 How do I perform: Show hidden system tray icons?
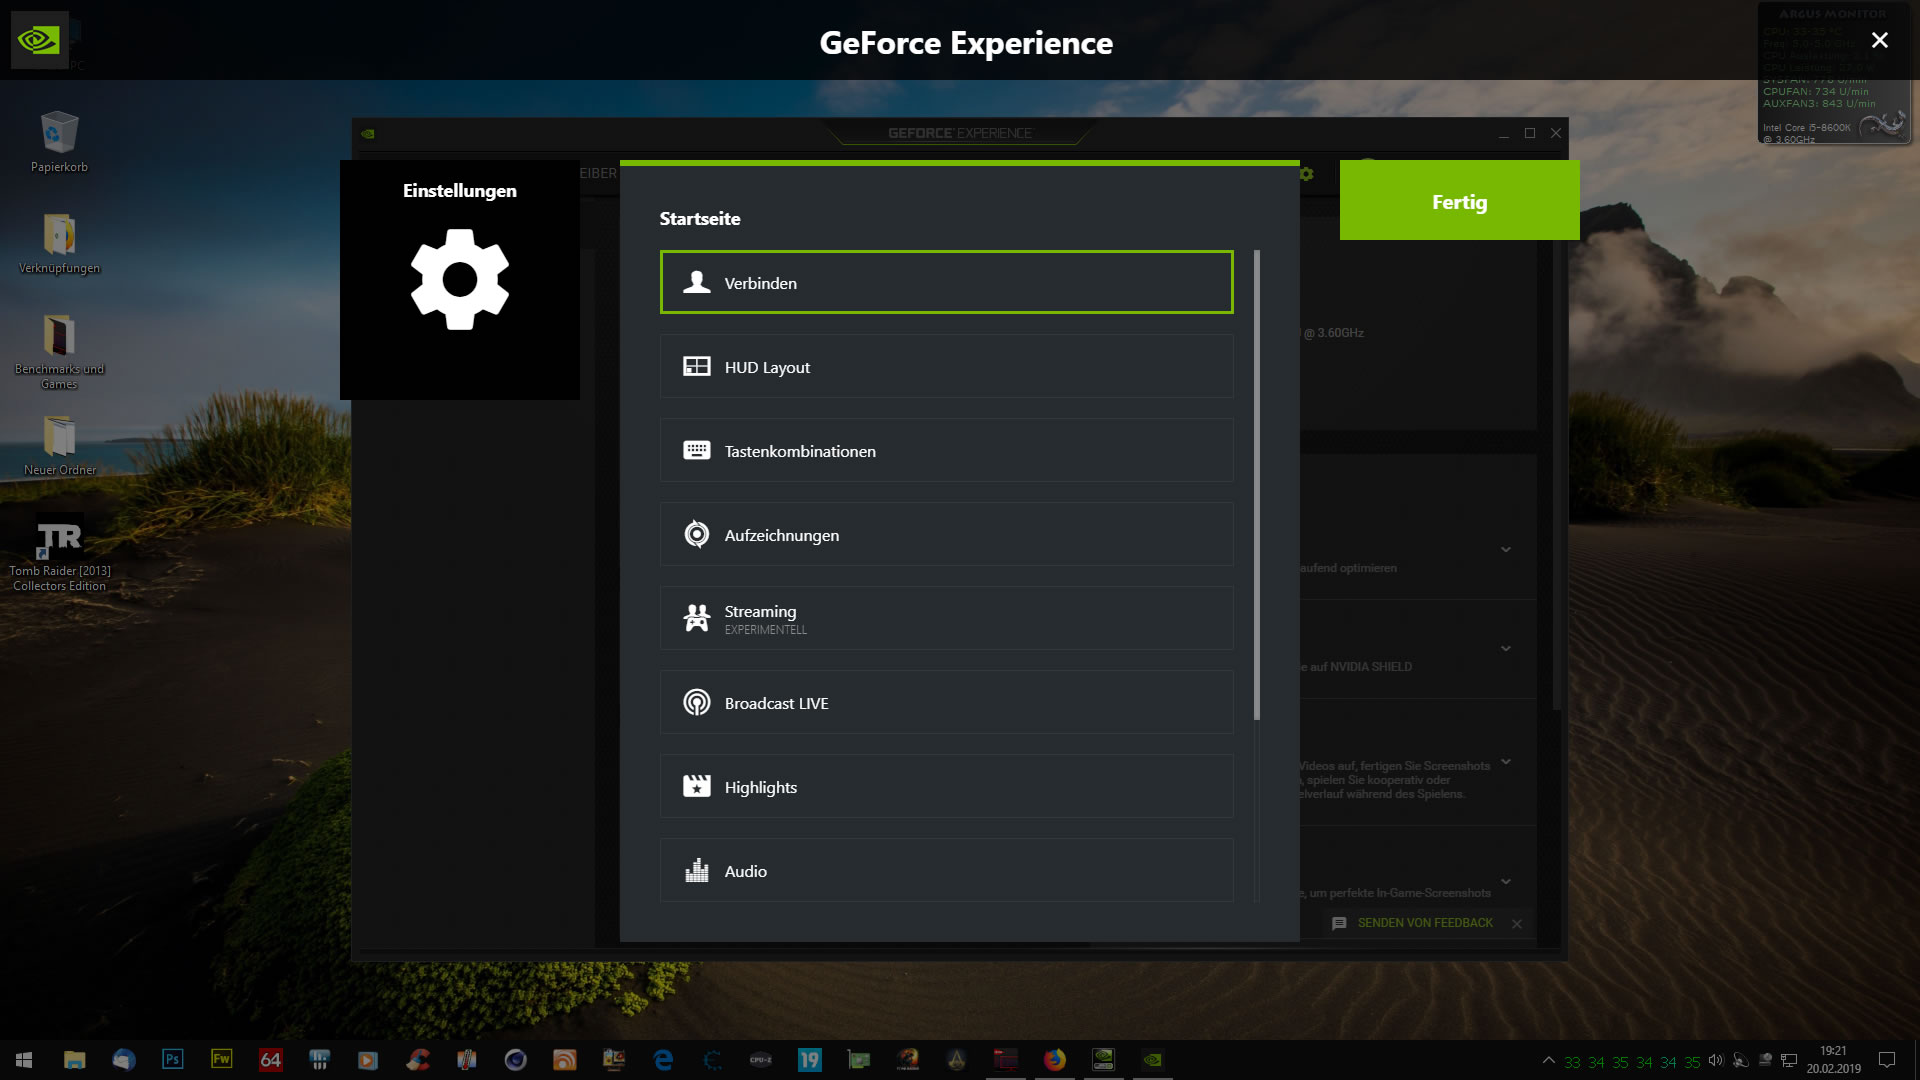[x=1548, y=1060]
